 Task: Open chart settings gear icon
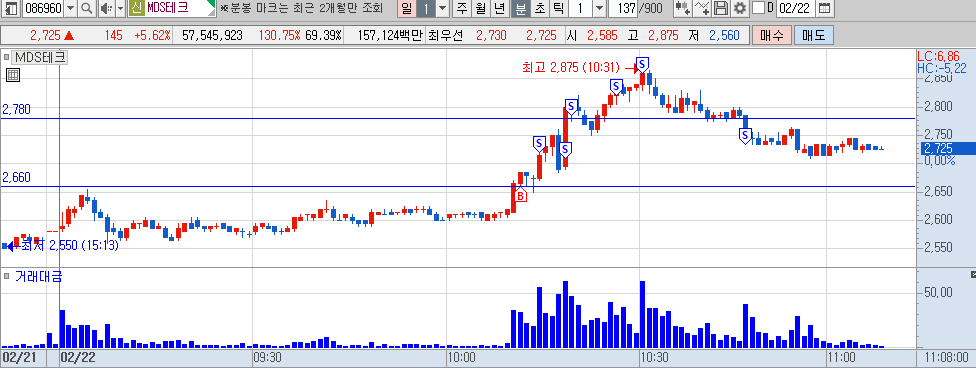tap(739, 9)
